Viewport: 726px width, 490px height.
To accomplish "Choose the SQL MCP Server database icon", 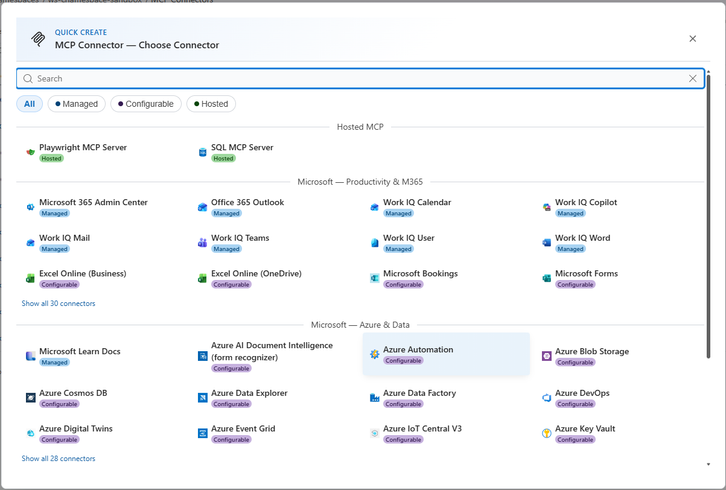I will tap(202, 152).
